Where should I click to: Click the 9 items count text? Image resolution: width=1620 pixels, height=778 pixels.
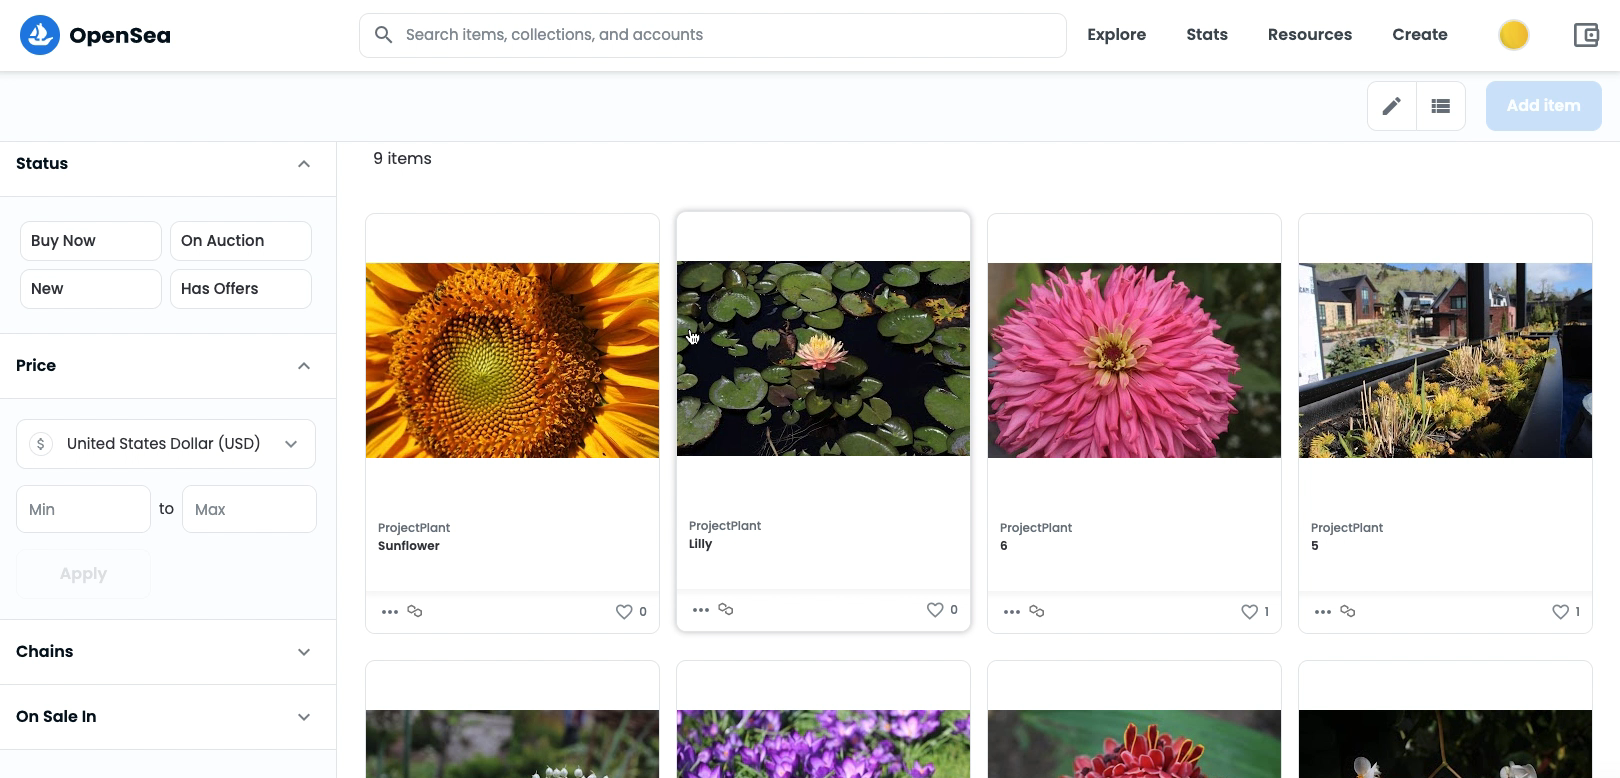402,159
